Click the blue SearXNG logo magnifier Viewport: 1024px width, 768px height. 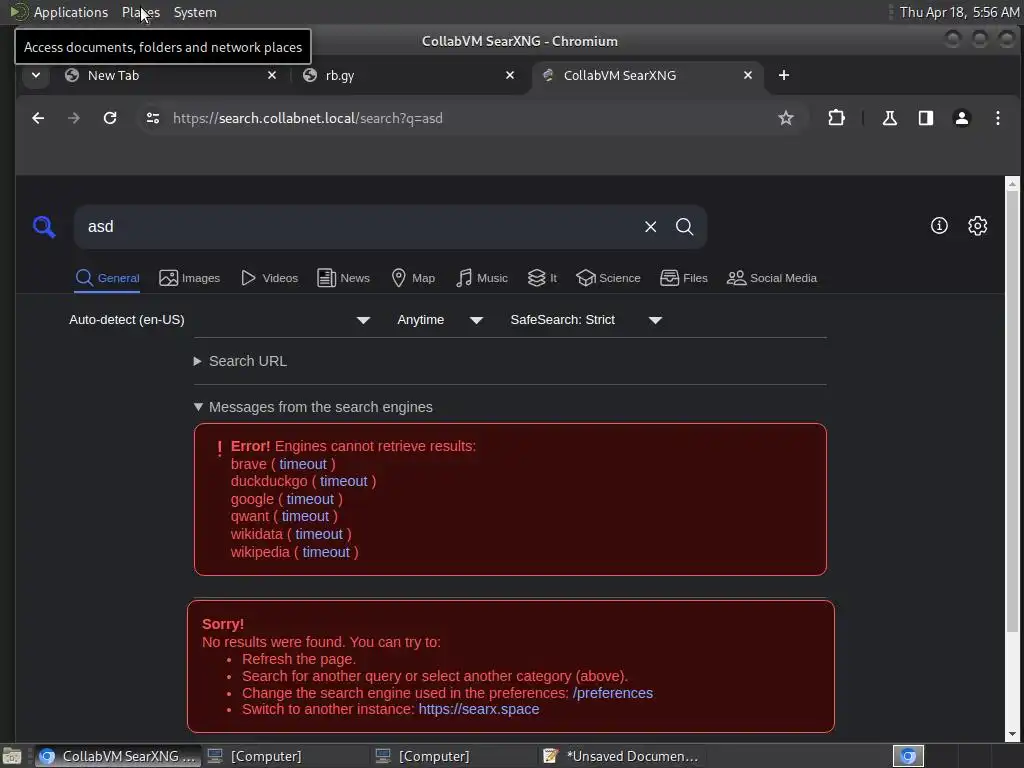[44, 227]
